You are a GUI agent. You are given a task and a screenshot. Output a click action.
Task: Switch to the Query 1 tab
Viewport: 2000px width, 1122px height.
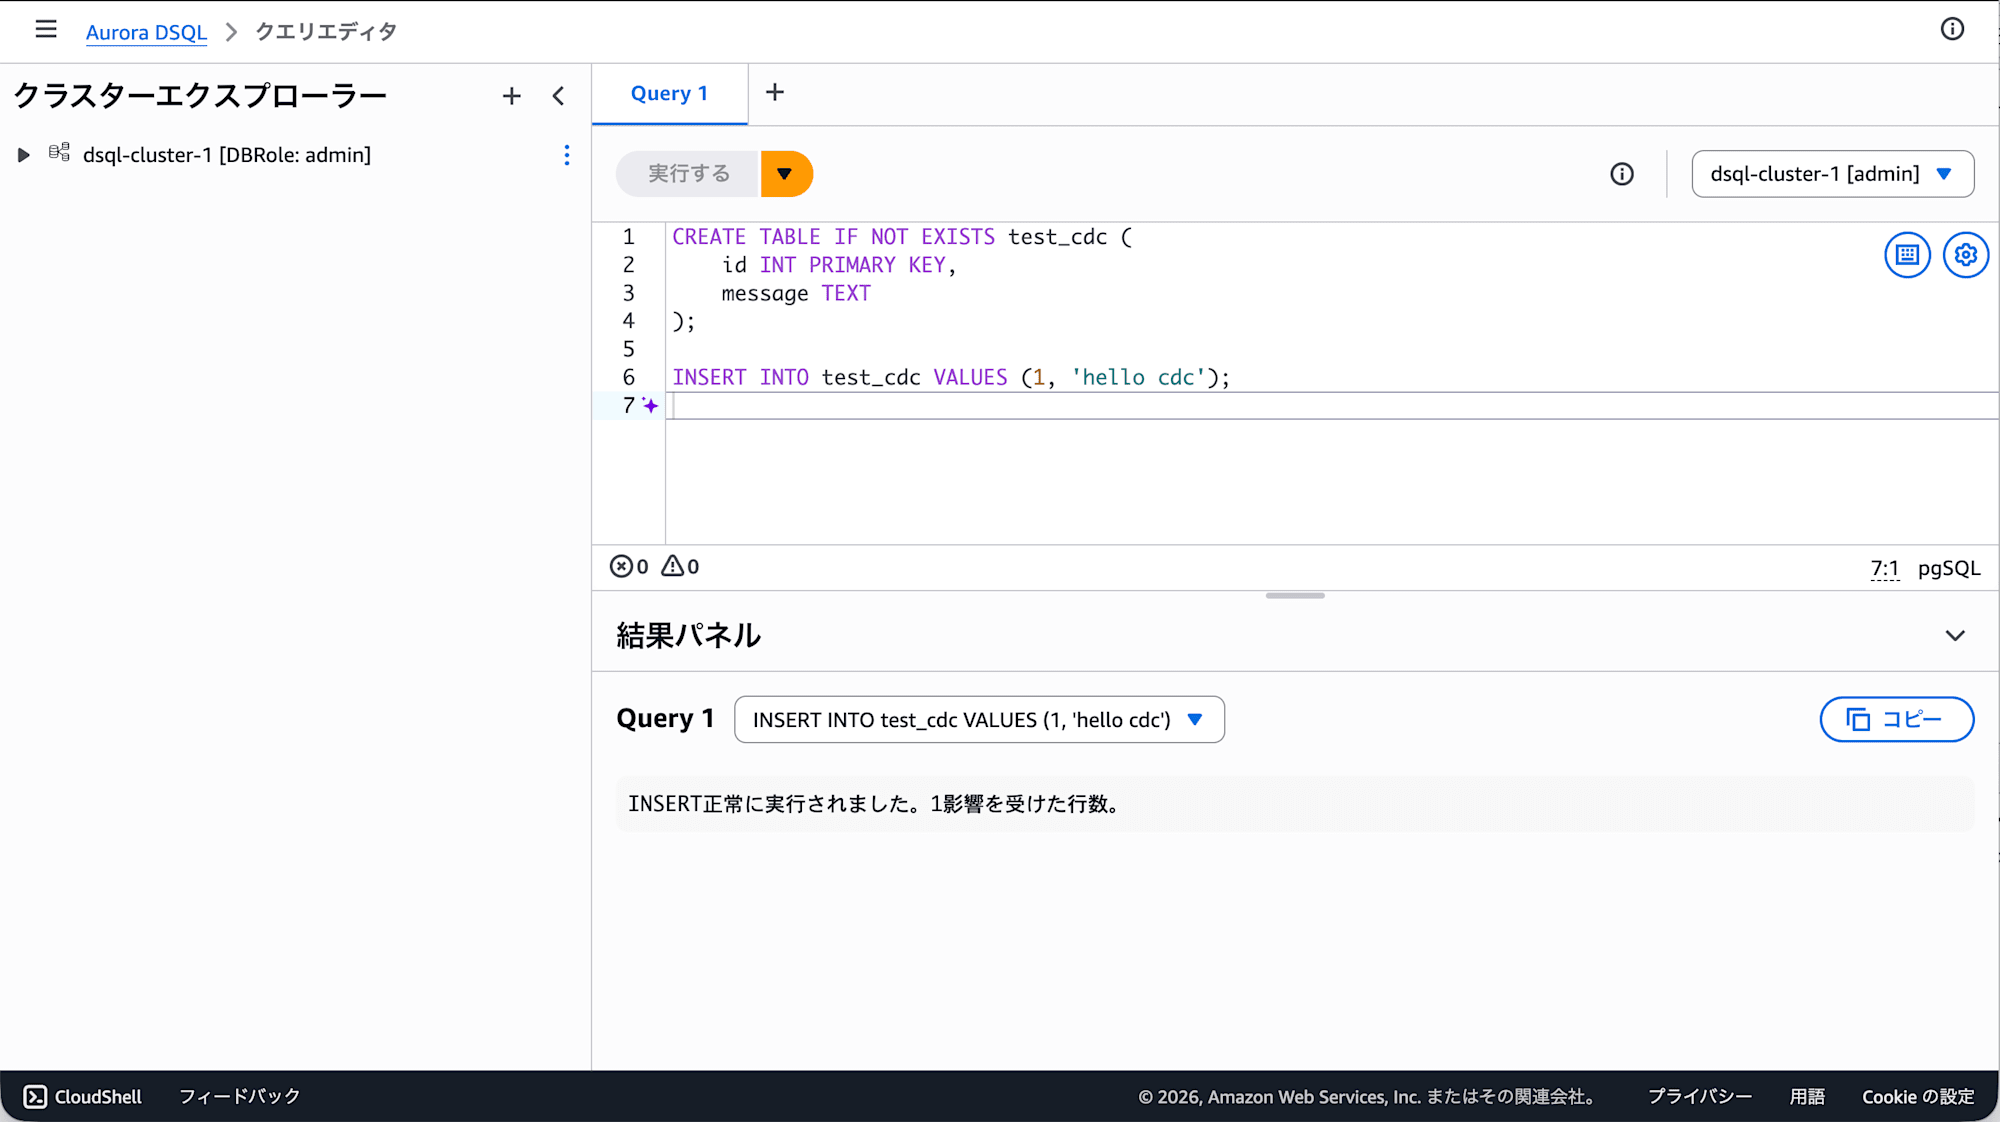[669, 94]
